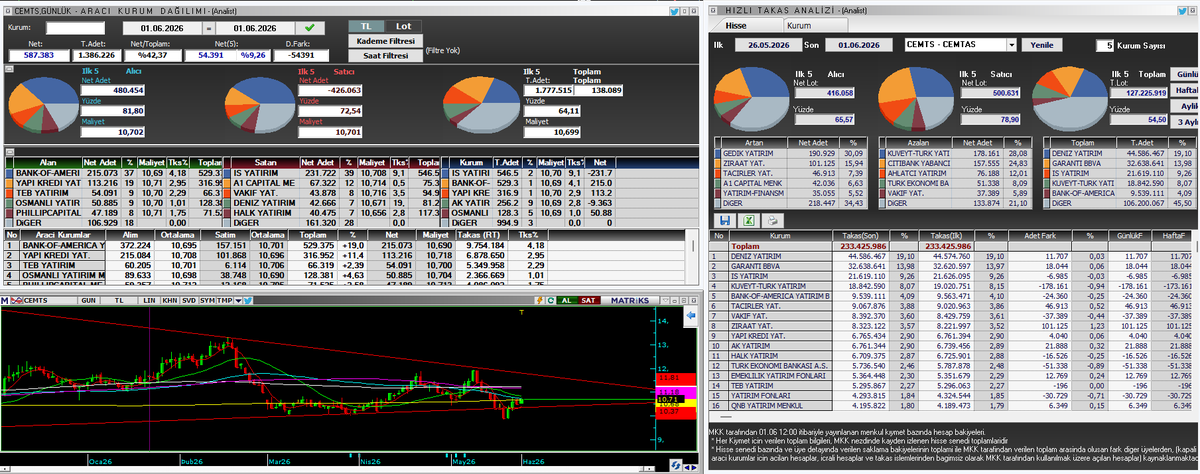Open the dropdown arrow next to TMP
This screenshot has height=474, width=1200.
(x=238, y=300)
